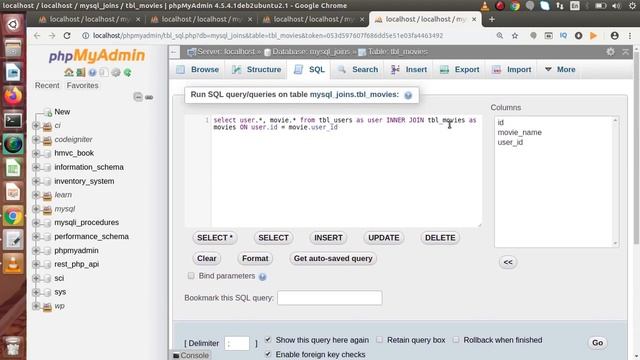Open phpMyAdmin documentation help icon

click(93, 72)
